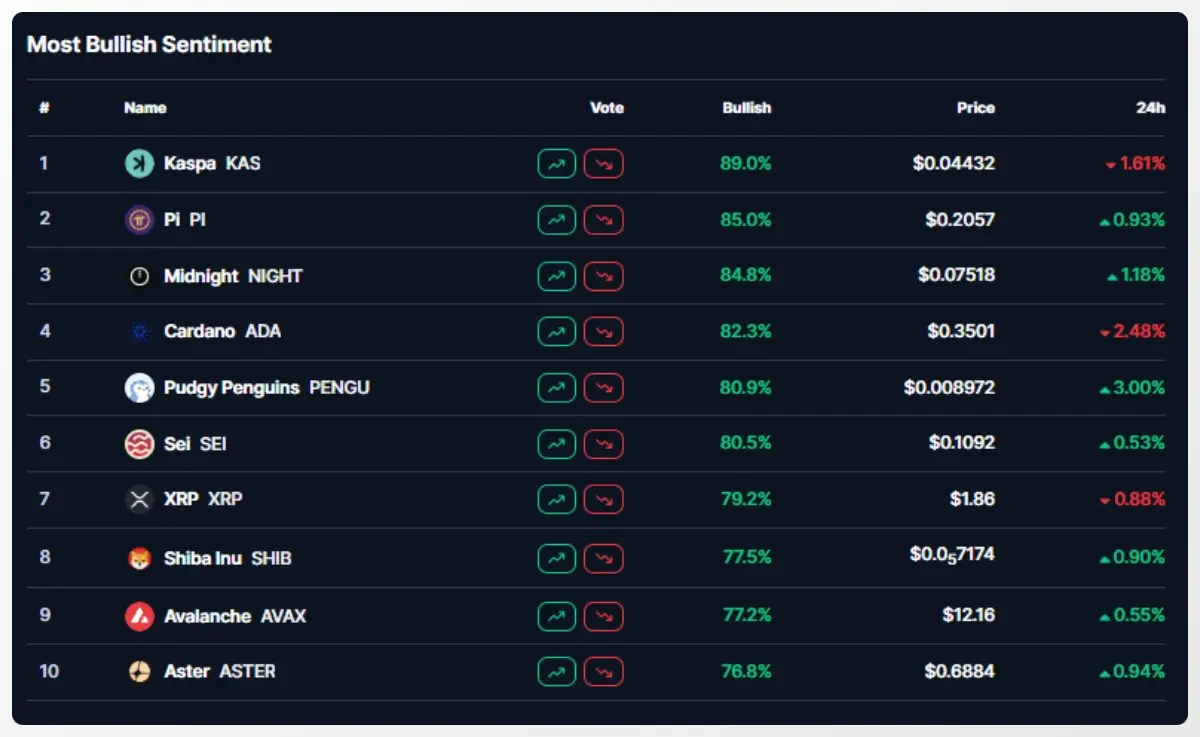Sort by the Price column header
The height and width of the screenshot is (737, 1200).
tap(976, 108)
